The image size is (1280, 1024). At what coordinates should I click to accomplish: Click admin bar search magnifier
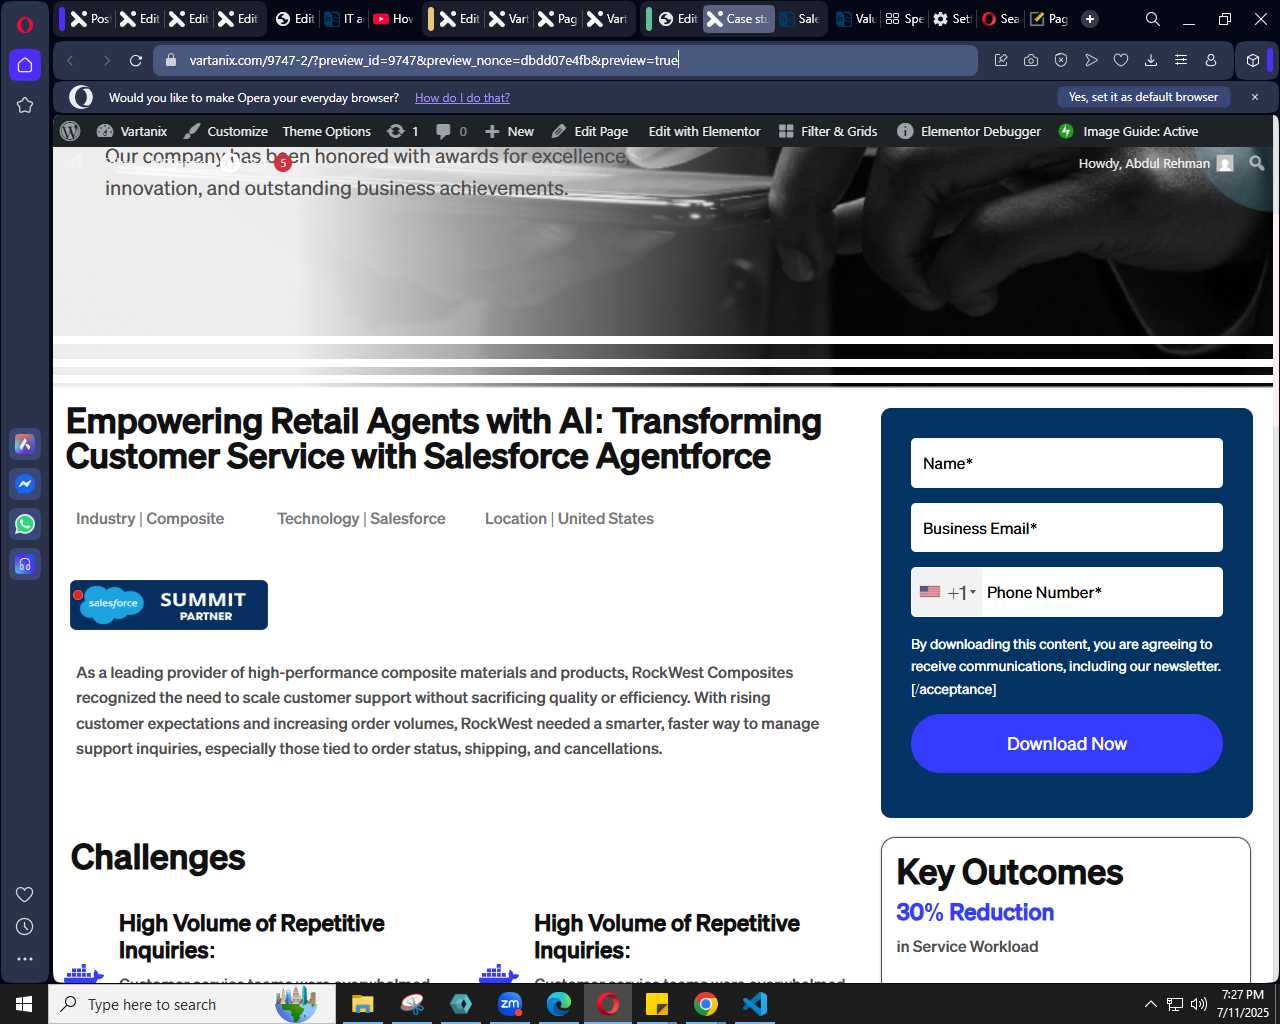click(1257, 163)
